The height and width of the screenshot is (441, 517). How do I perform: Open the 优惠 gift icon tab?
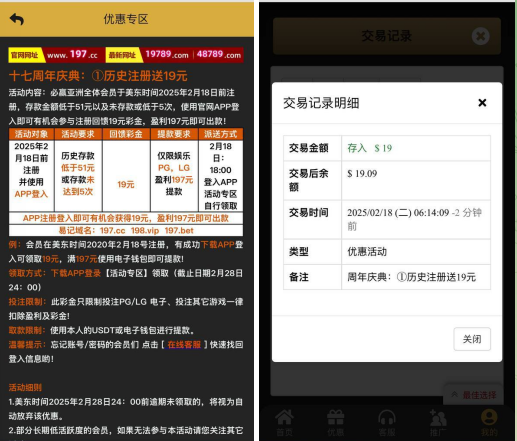335,423
